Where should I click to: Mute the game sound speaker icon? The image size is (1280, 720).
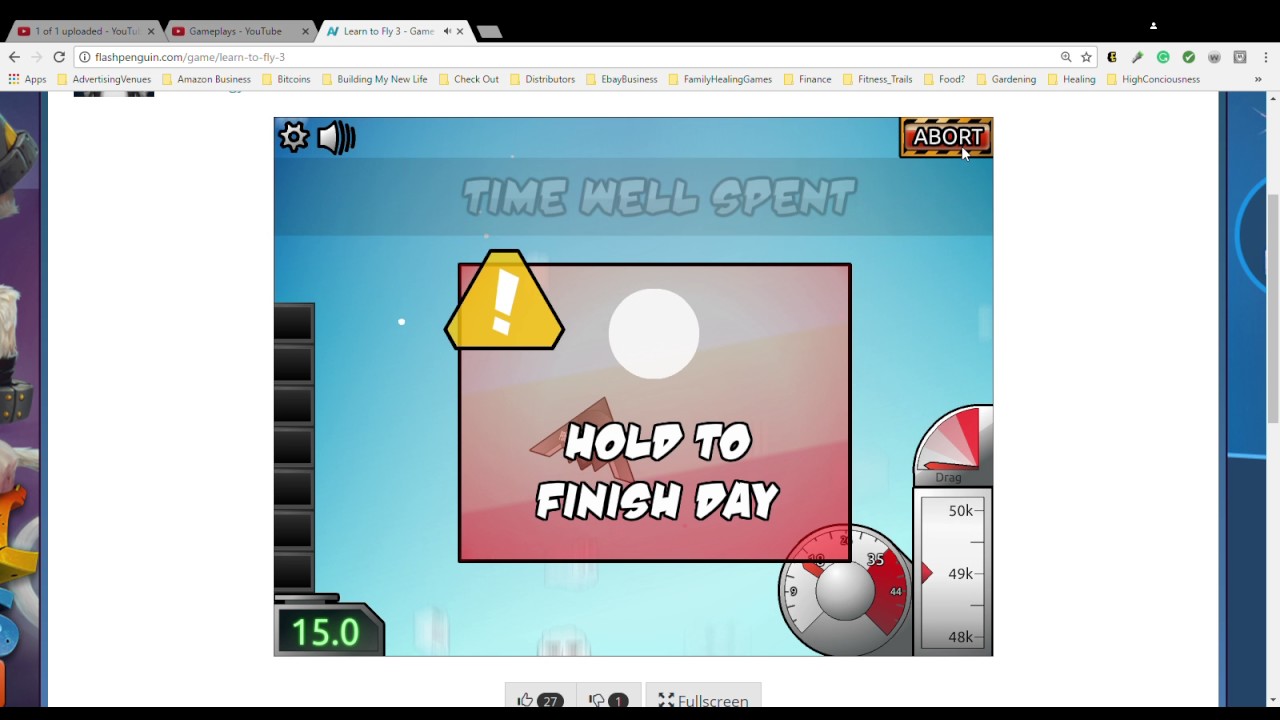point(336,137)
